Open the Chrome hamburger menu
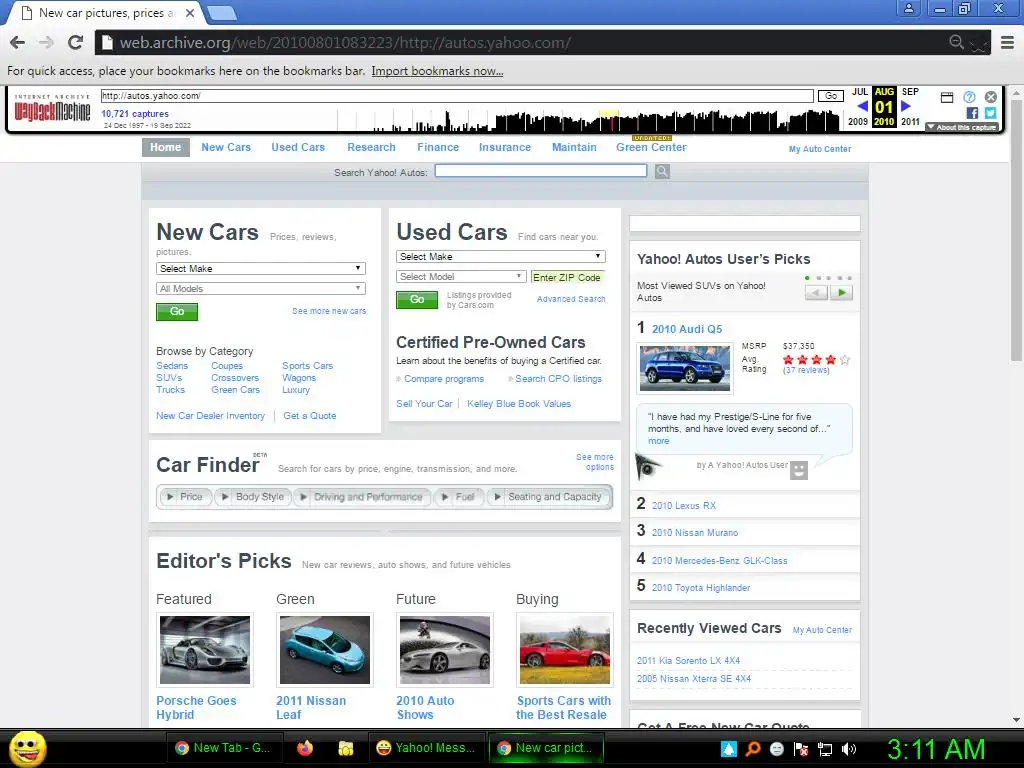This screenshot has height=768, width=1024. [1007, 42]
